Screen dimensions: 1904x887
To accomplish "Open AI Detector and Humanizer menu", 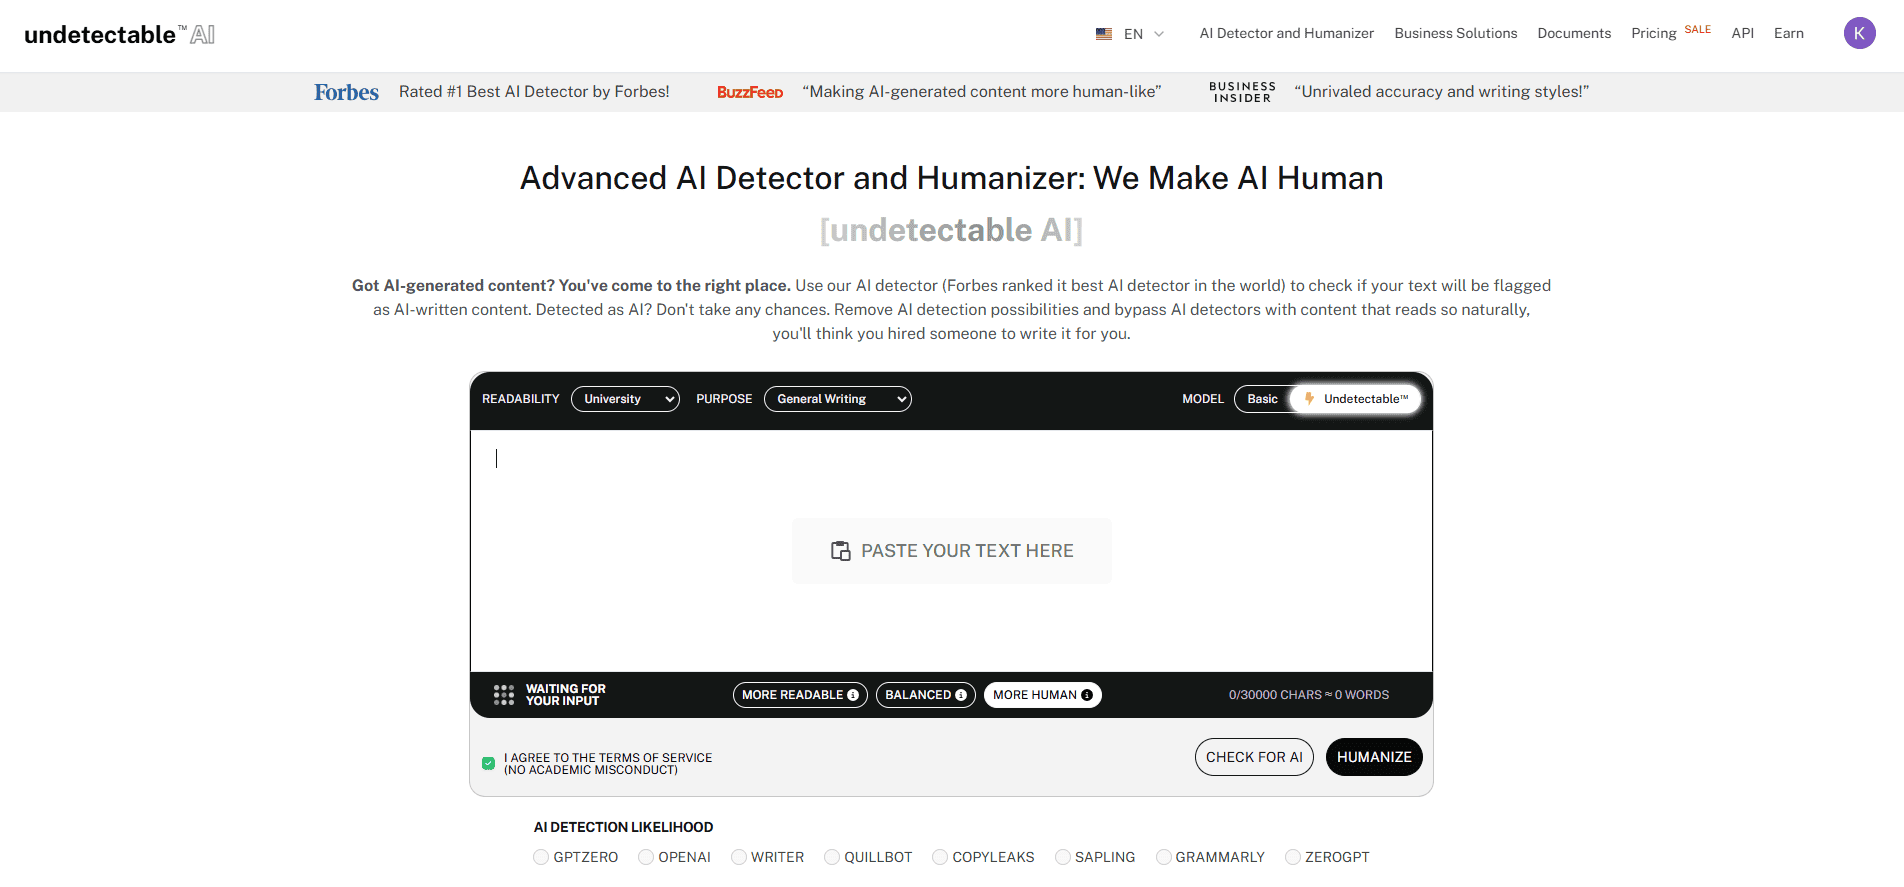I will coord(1286,33).
